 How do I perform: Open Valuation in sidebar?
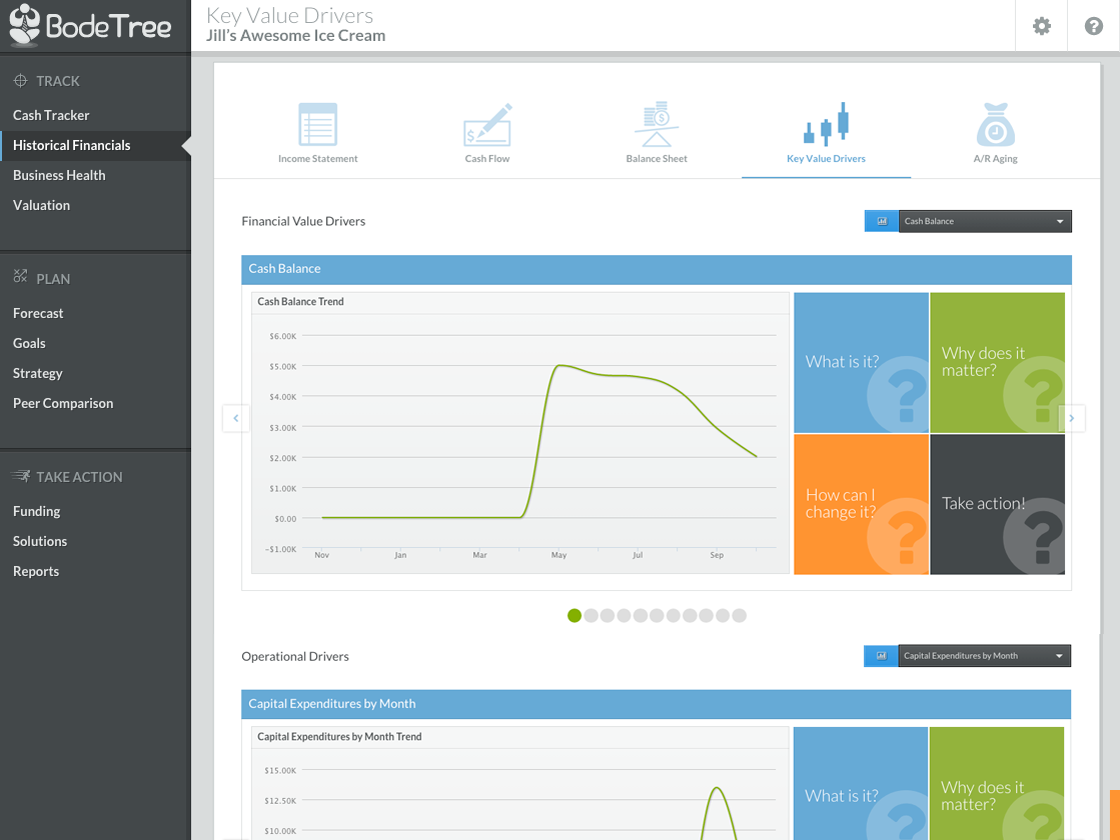click(x=41, y=205)
